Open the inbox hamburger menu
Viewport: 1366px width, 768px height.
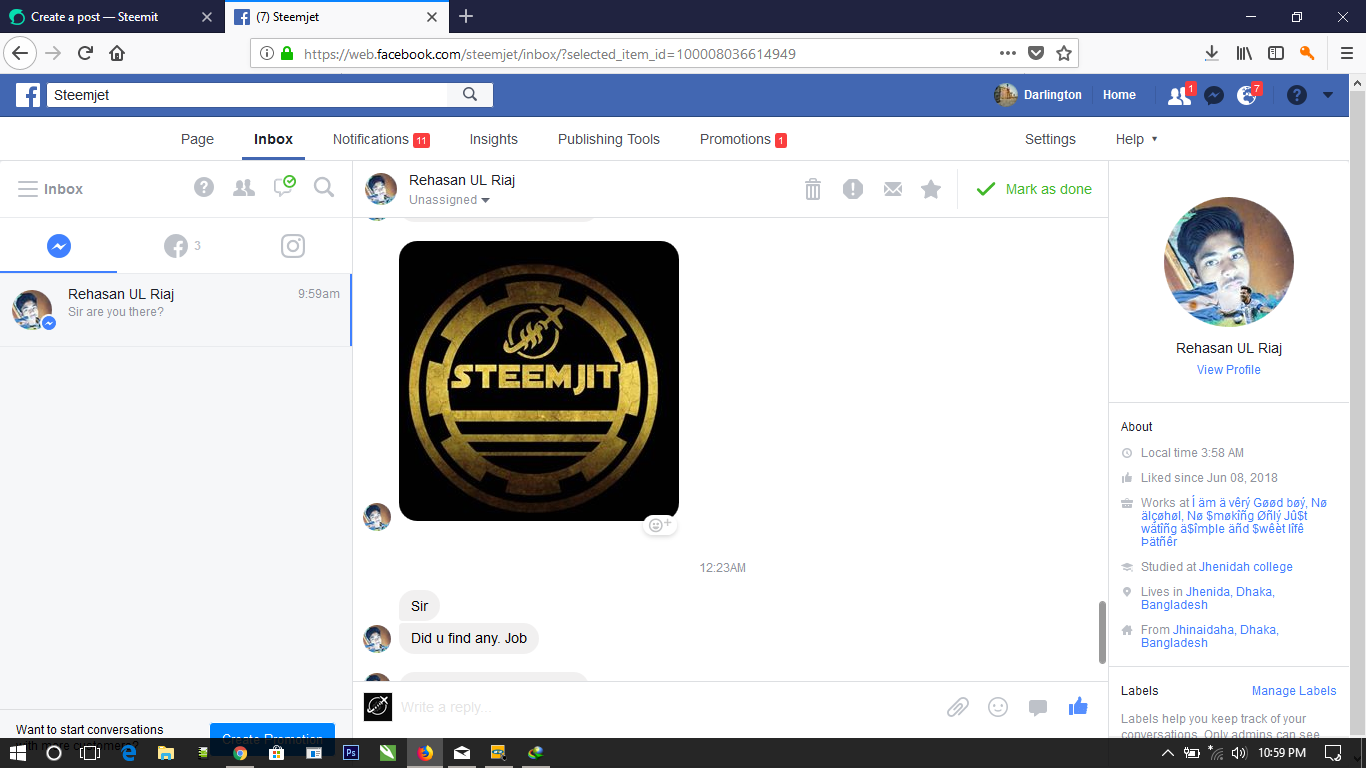[28, 189]
